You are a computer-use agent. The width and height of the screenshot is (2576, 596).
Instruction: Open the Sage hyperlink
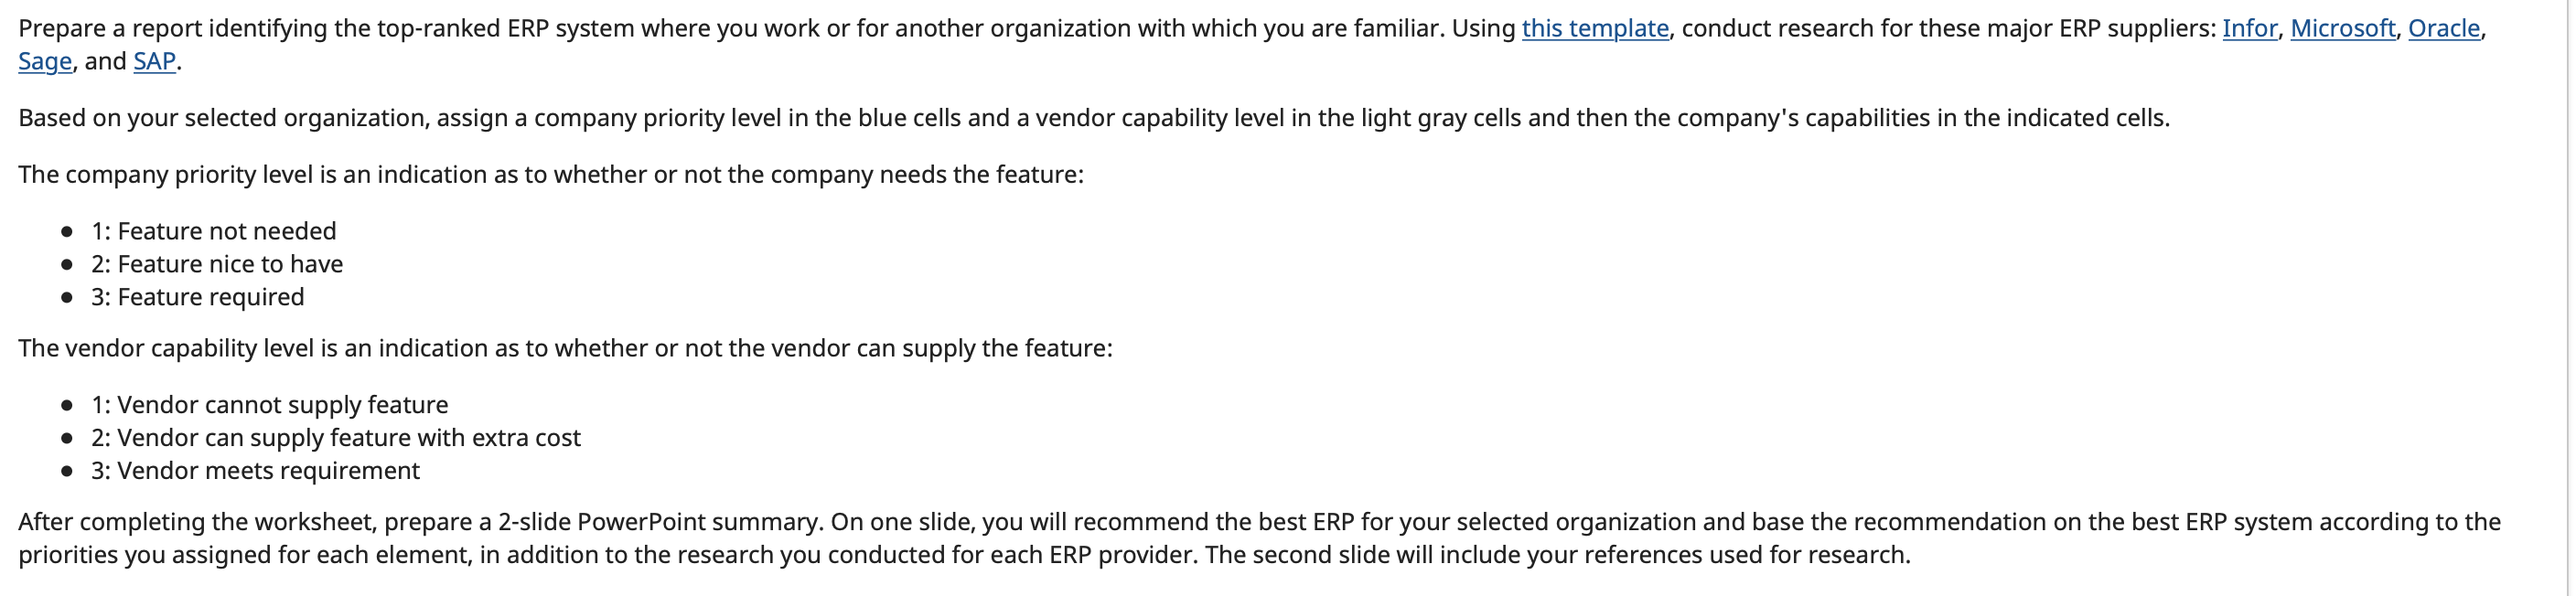pos(45,61)
